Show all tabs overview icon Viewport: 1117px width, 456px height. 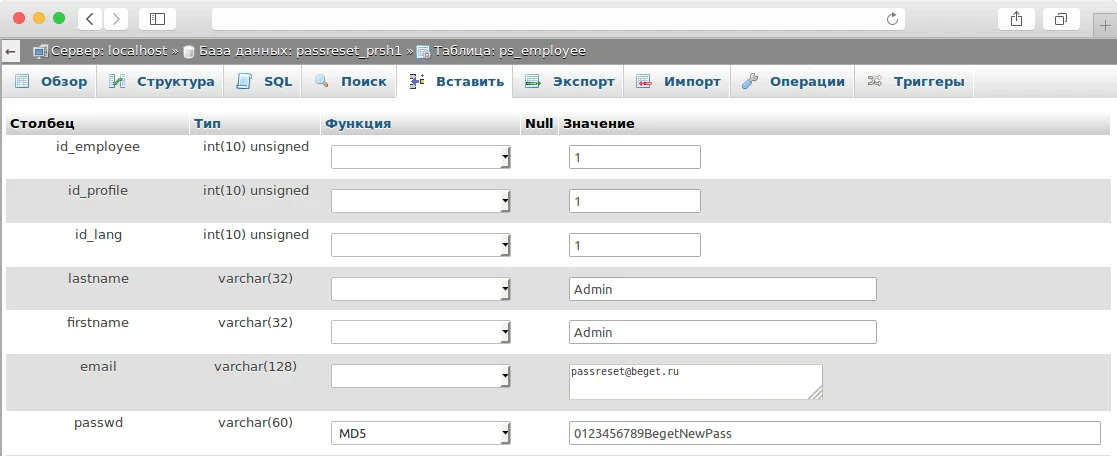click(x=1061, y=18)
